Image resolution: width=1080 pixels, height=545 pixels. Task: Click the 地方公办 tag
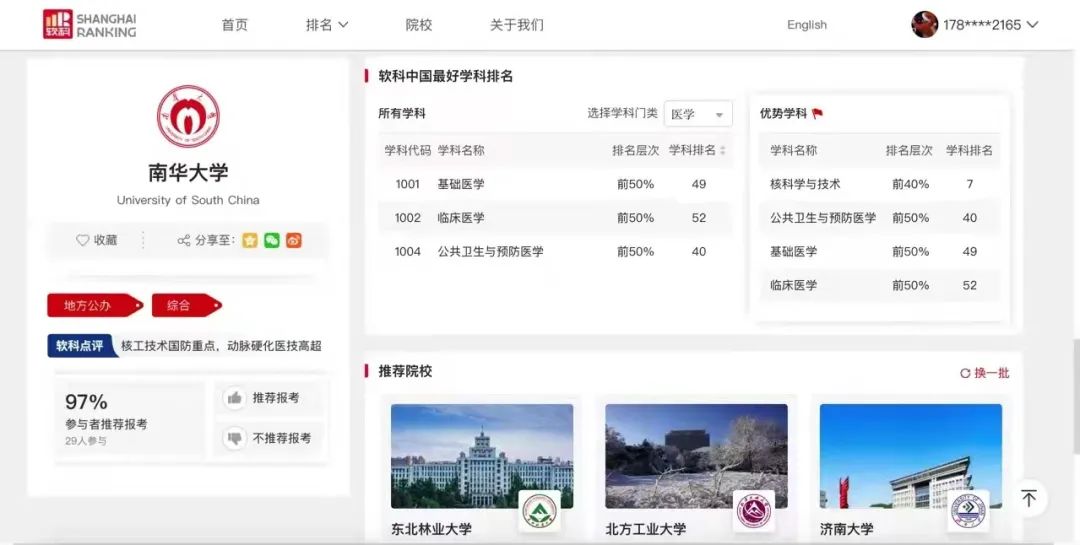tap(94, 305)
